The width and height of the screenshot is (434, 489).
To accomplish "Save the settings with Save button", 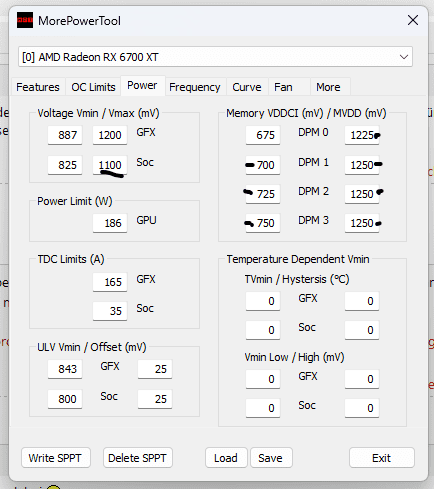I will (x=271, y=458).
